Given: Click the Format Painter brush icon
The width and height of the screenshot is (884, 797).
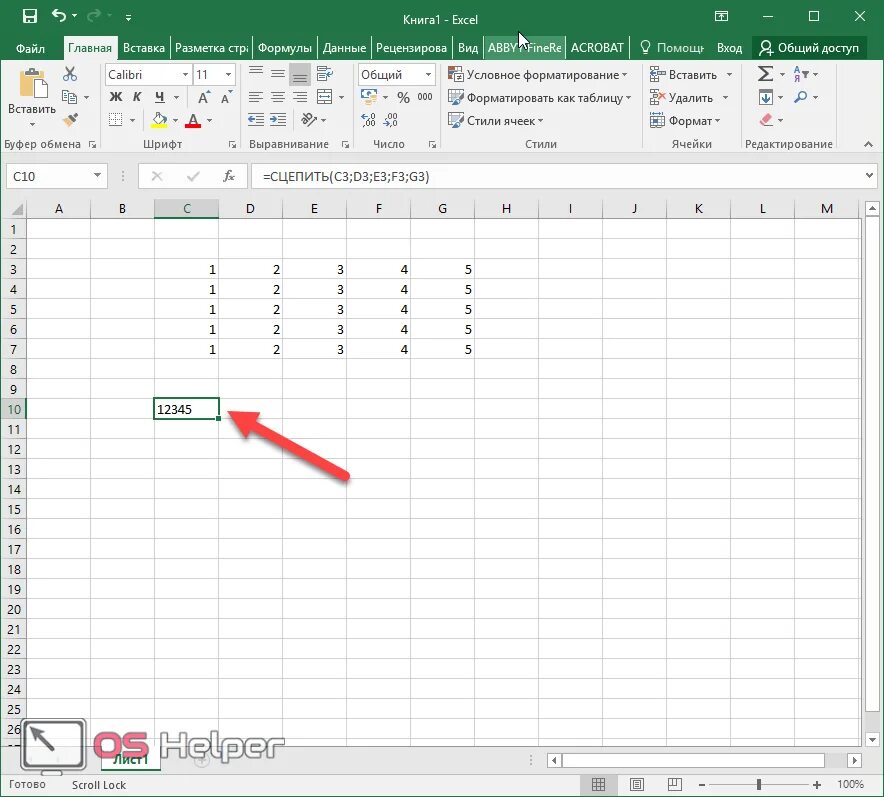Looking at the screenshot, I should point(70,120).
